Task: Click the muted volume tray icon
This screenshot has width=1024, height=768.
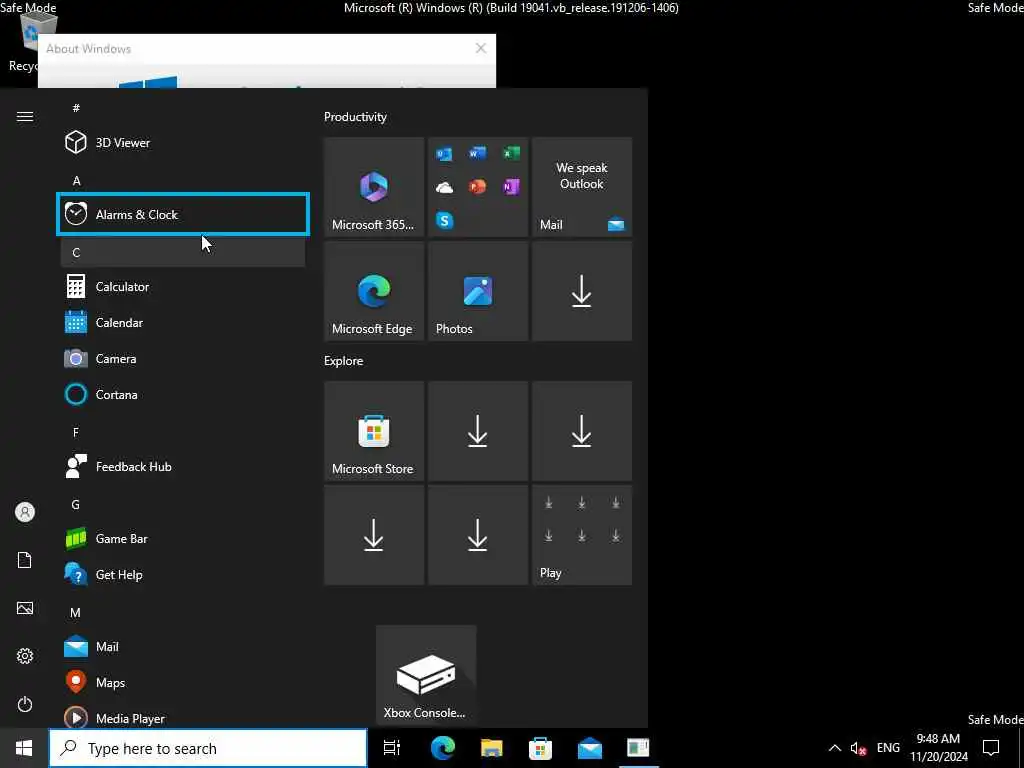Action: 858,748
